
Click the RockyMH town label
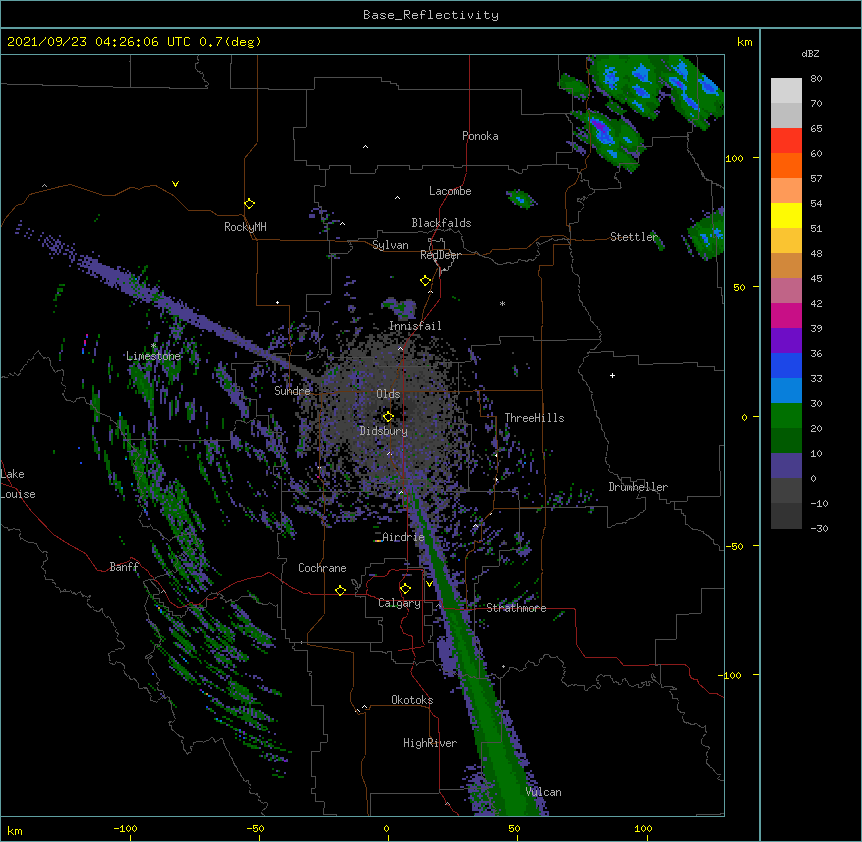tap(245, 227)
